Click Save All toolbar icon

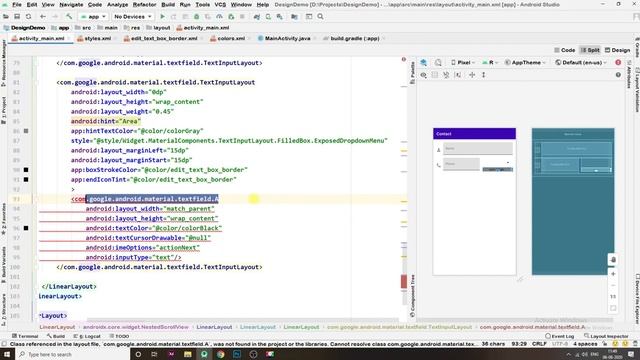tap(17, 17)
